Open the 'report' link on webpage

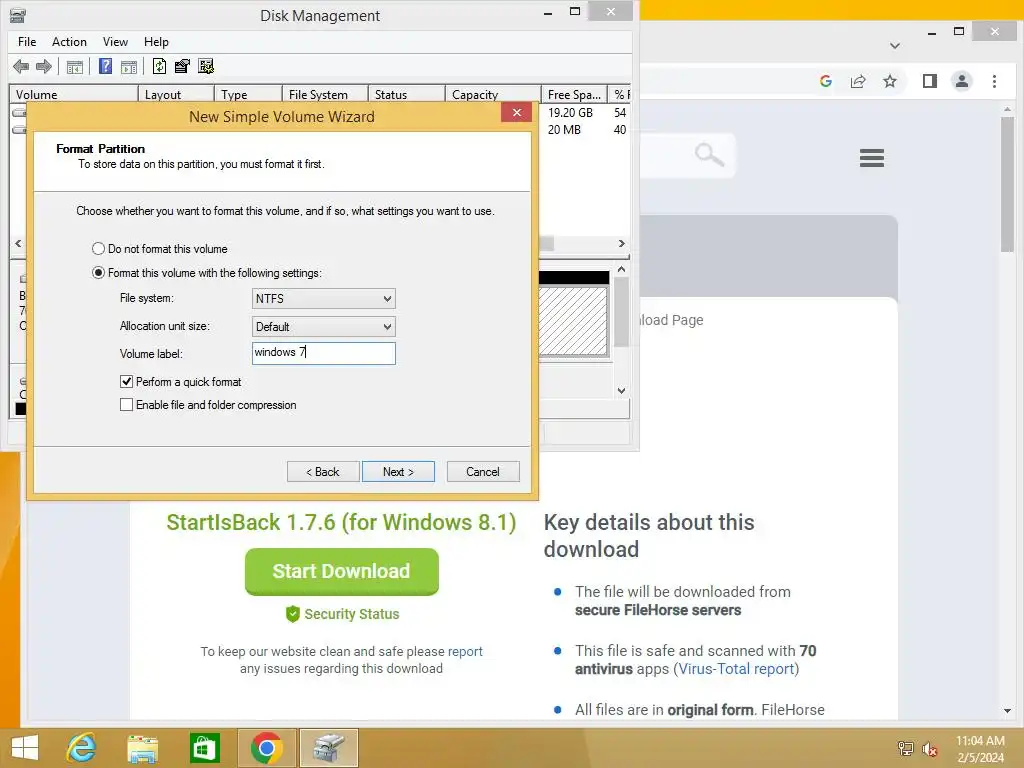[x=465, y=651]
